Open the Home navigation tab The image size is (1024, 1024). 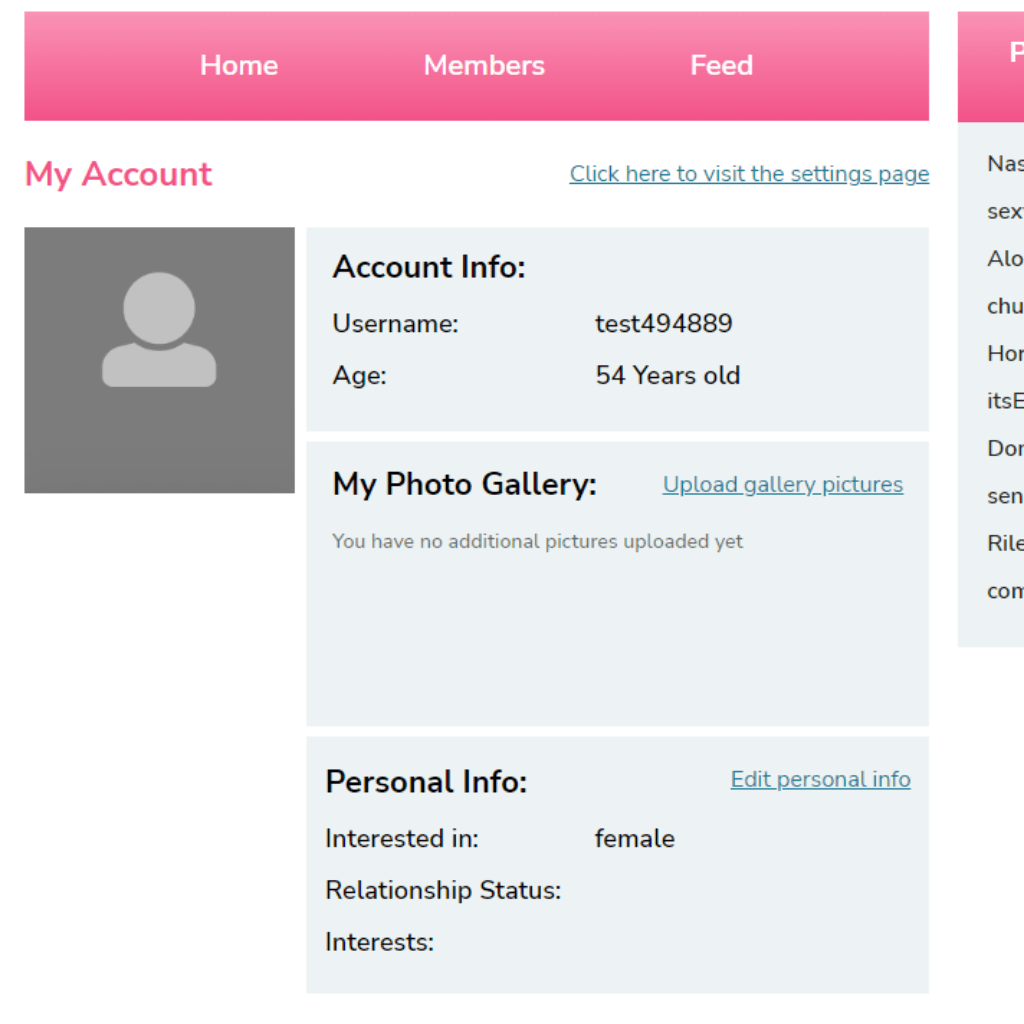click(x=239, y=66)
